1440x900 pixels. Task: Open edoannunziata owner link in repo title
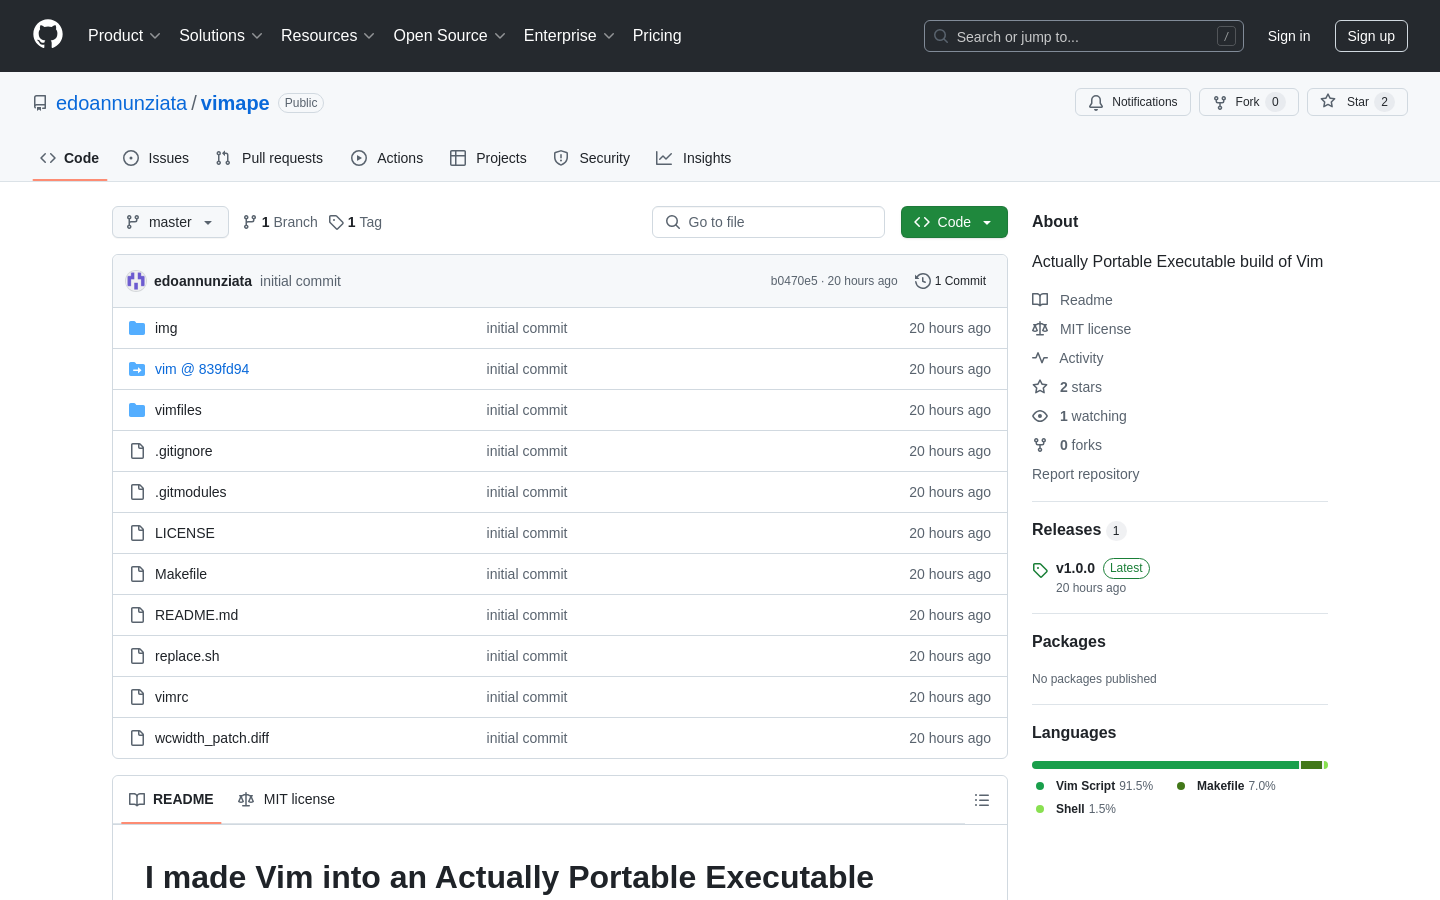121,103
